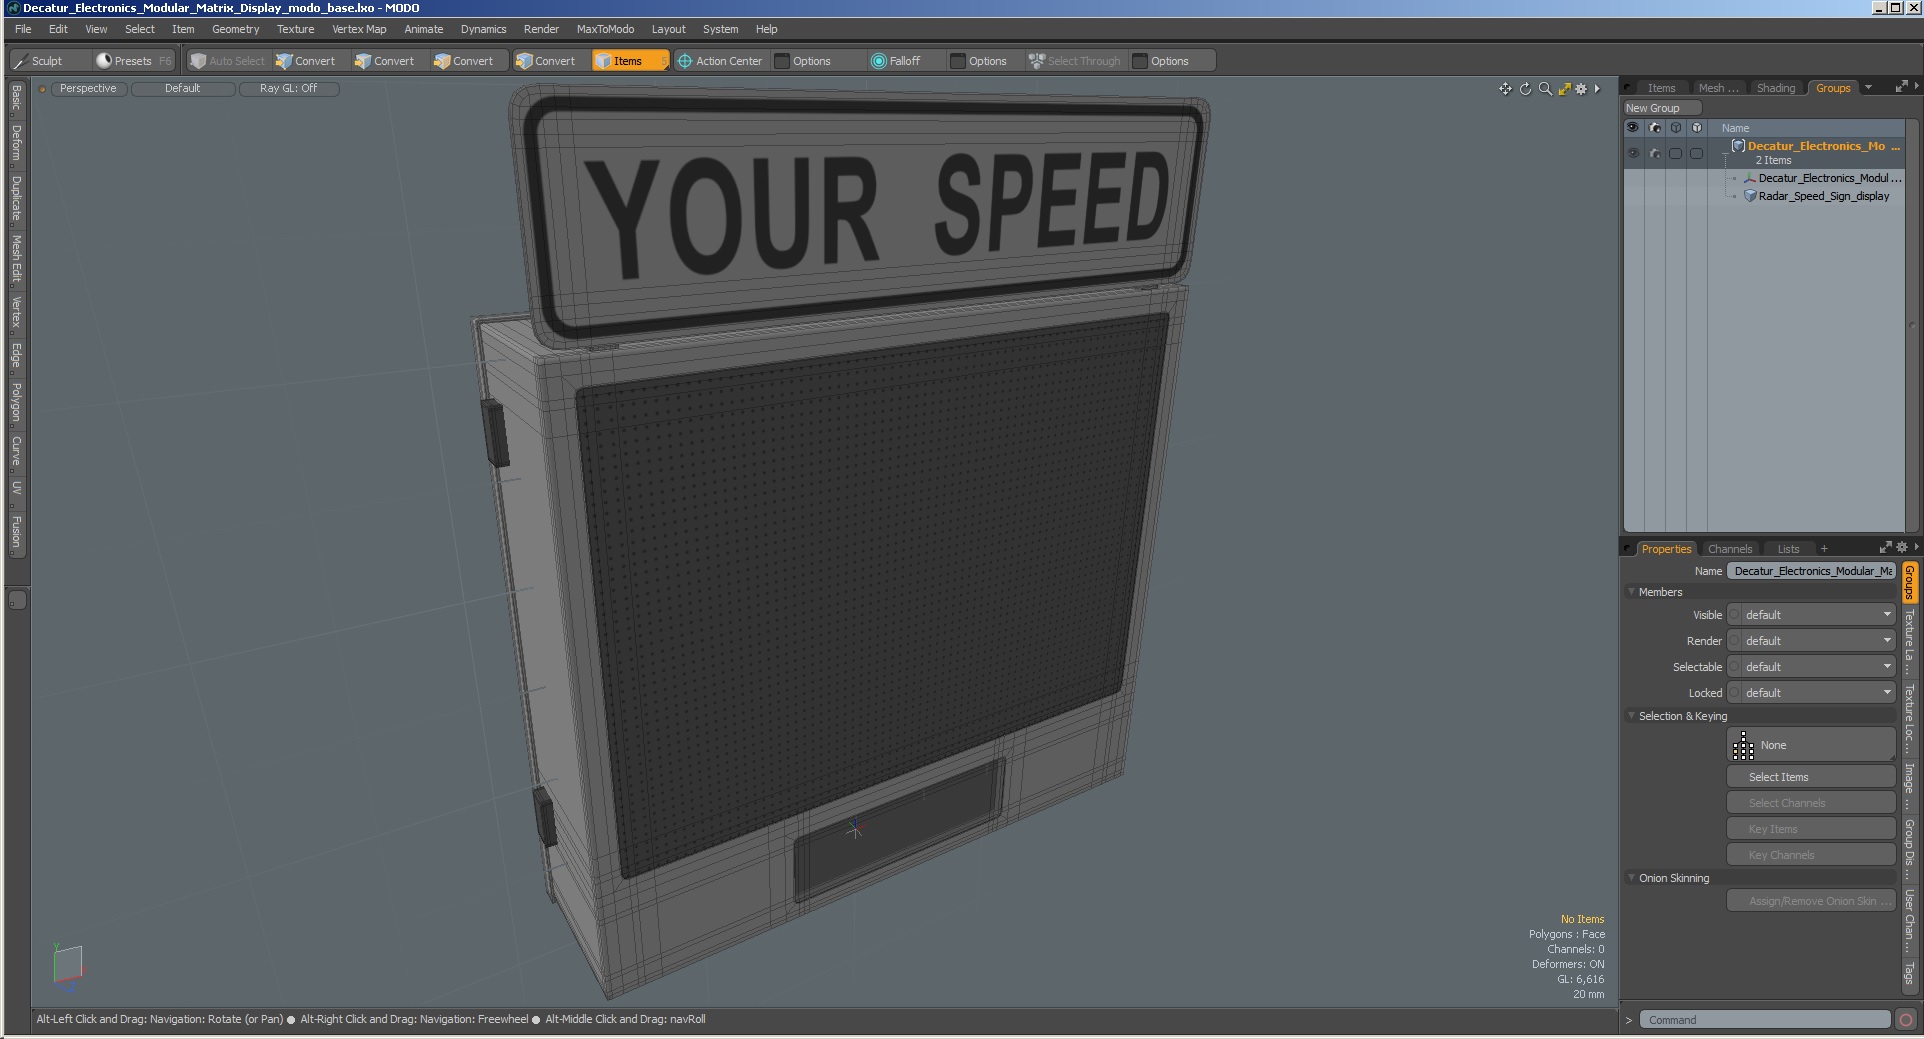Toggle render camera for Decatur_Electronics group
Screen dimensions: 1924x1039
tap(1655, 153)
